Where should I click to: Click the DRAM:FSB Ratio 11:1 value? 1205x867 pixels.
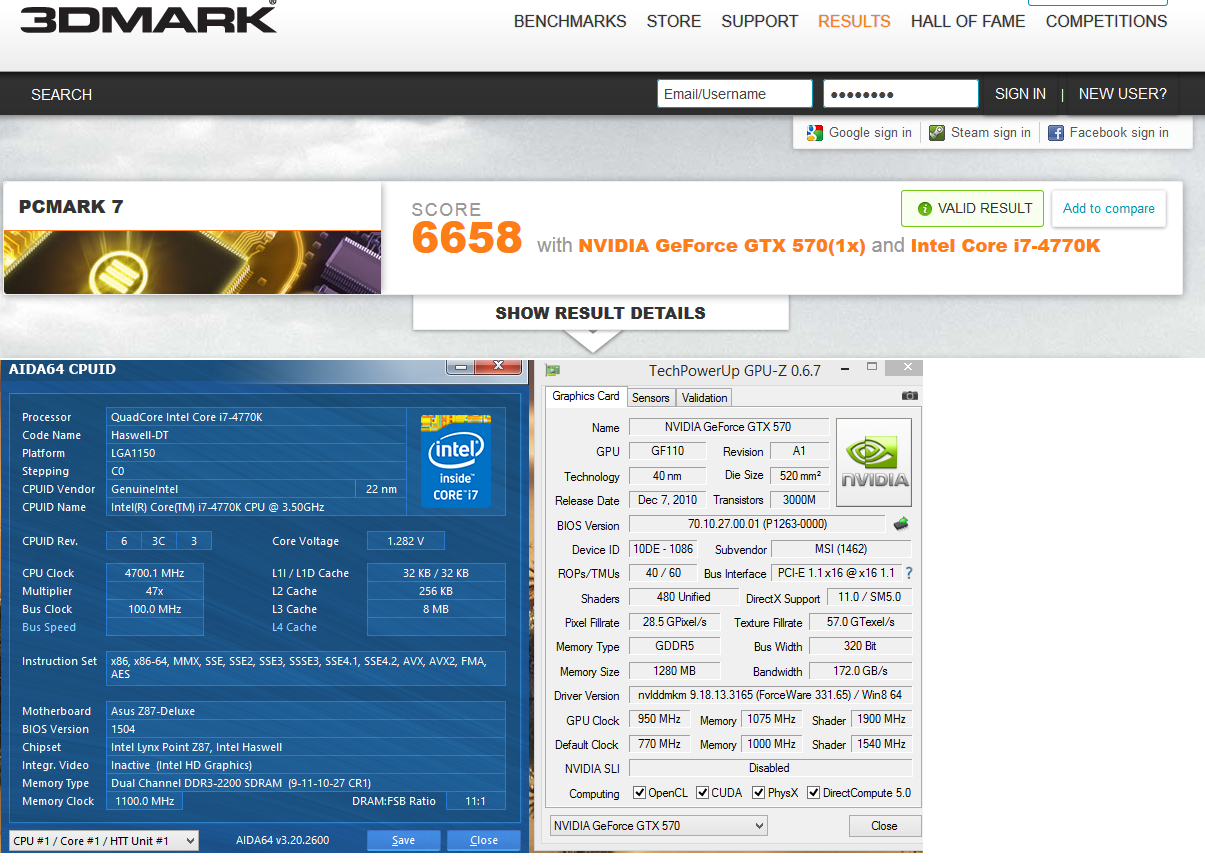476,801
